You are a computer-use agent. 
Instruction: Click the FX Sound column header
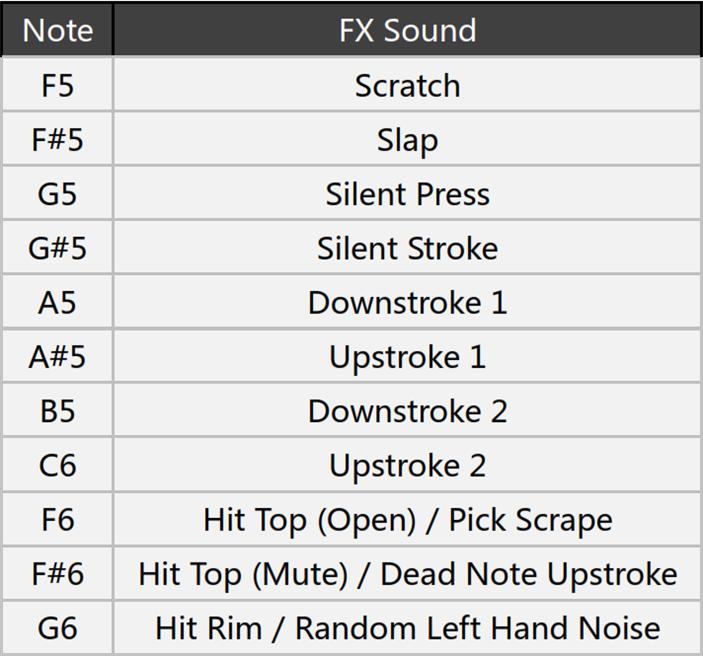[407, 30]
